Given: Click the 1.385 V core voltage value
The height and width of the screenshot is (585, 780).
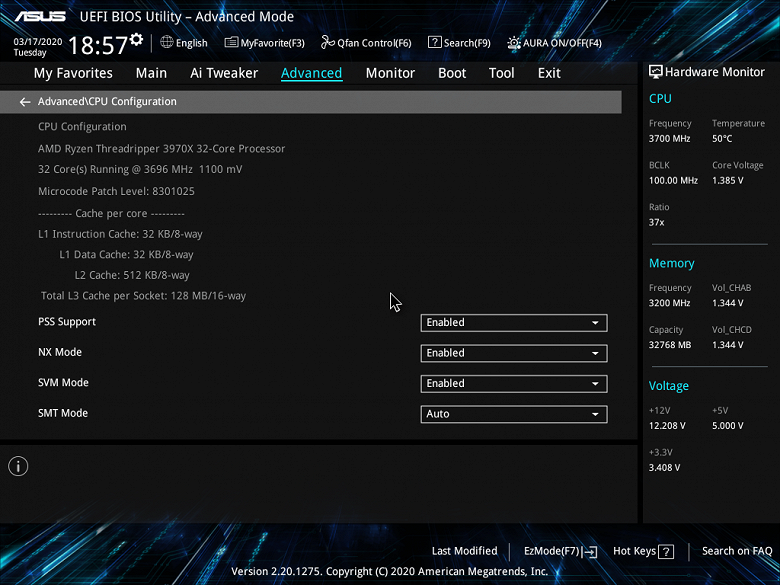Looking at the screenshot, I should 727,181.
